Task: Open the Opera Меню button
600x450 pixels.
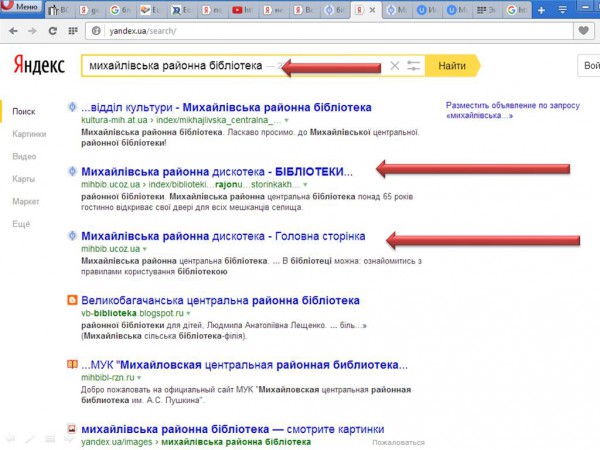Action: tap(21, 7)
